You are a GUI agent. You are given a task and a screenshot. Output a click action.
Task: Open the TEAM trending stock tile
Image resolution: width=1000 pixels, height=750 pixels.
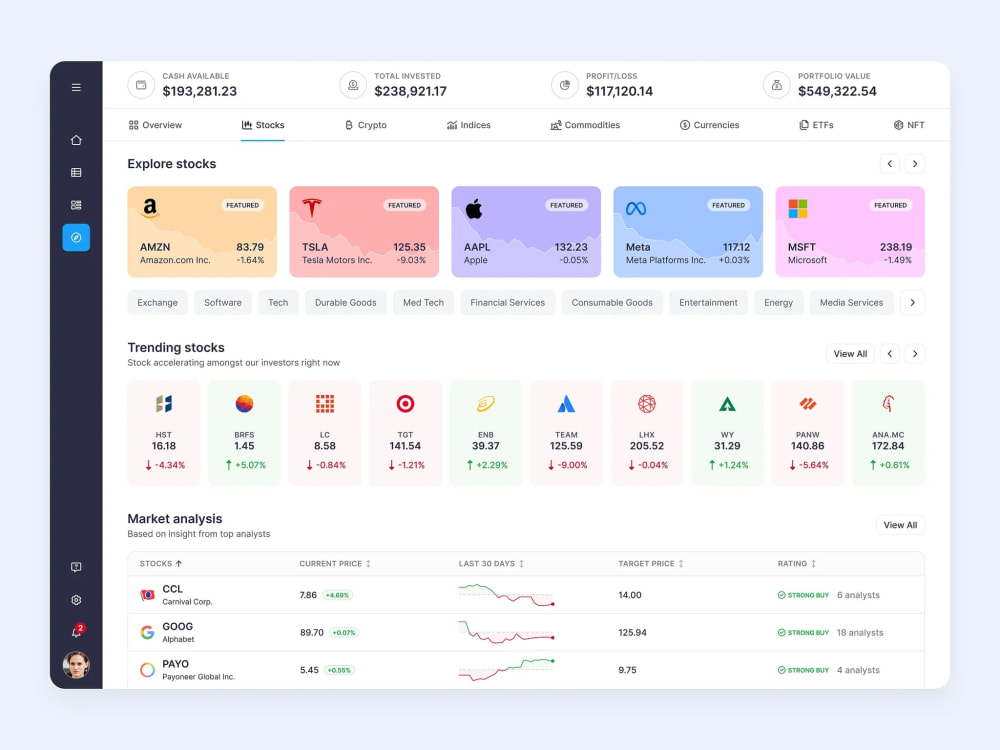pyautogui.click(x=566, y=433)
